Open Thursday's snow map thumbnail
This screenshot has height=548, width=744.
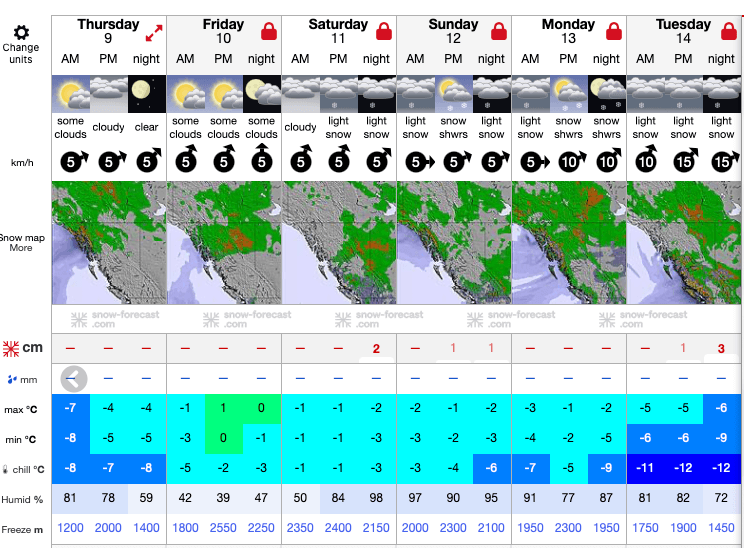108,243
